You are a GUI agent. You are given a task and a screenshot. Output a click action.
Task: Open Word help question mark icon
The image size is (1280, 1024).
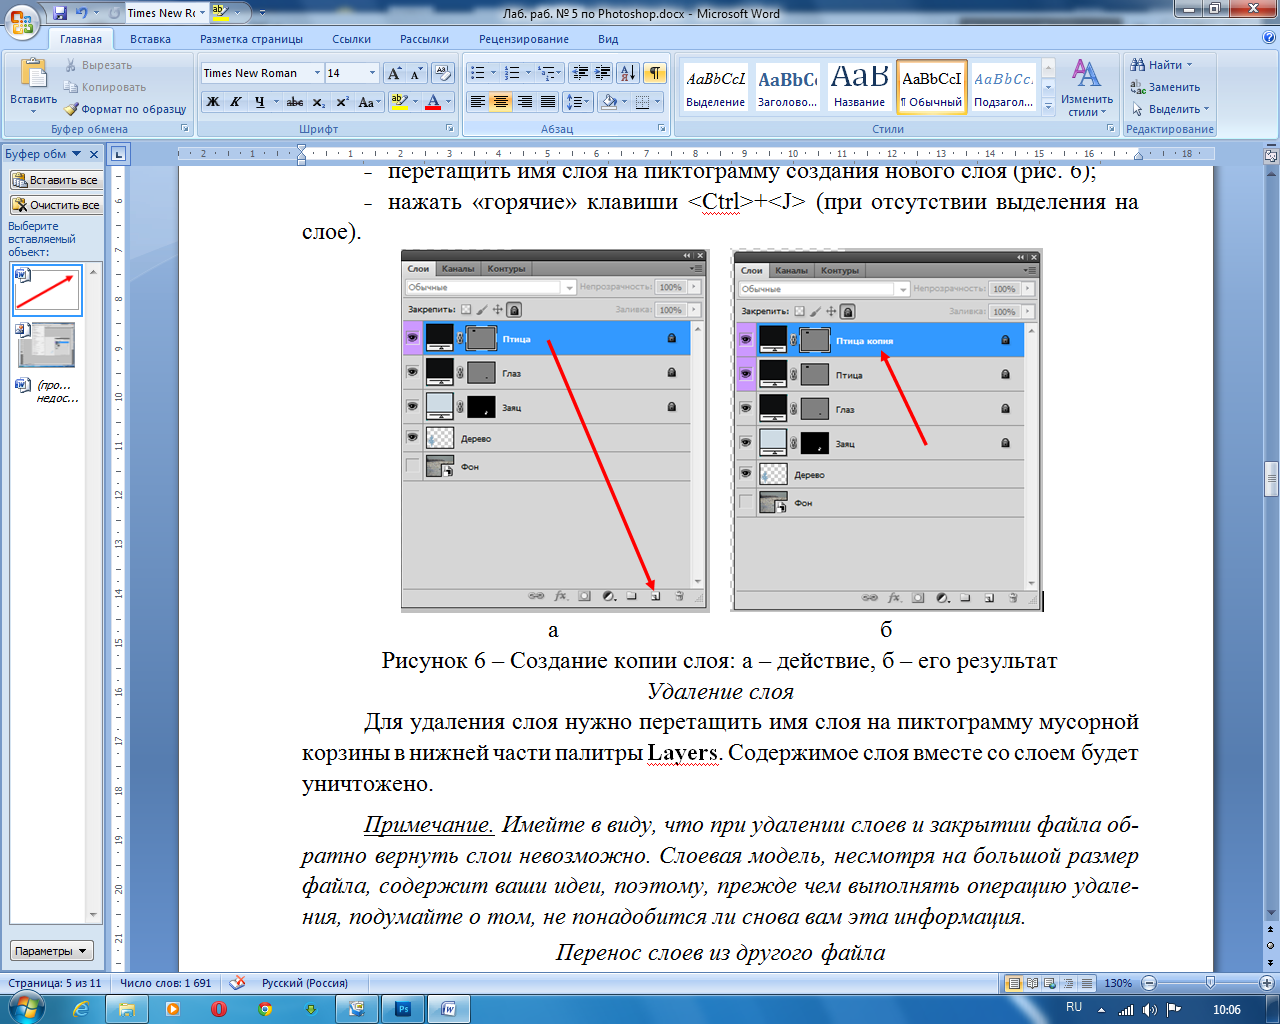click(x=1269, y=38)
